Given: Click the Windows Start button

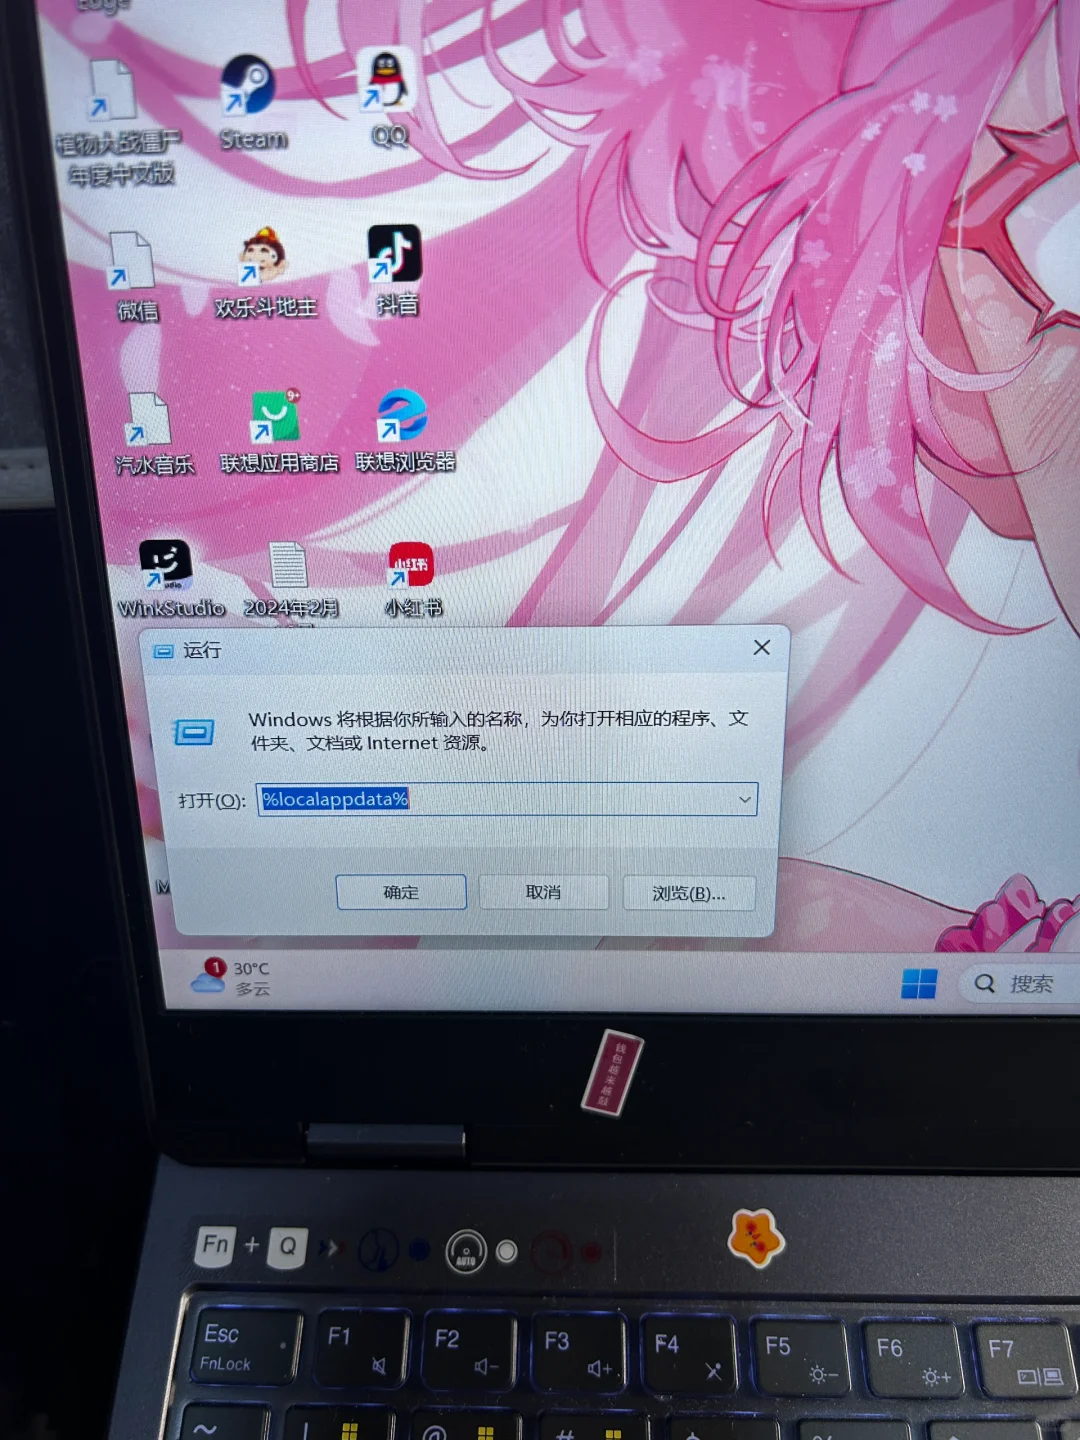Looking at the screenshot, I should point(919,983).
